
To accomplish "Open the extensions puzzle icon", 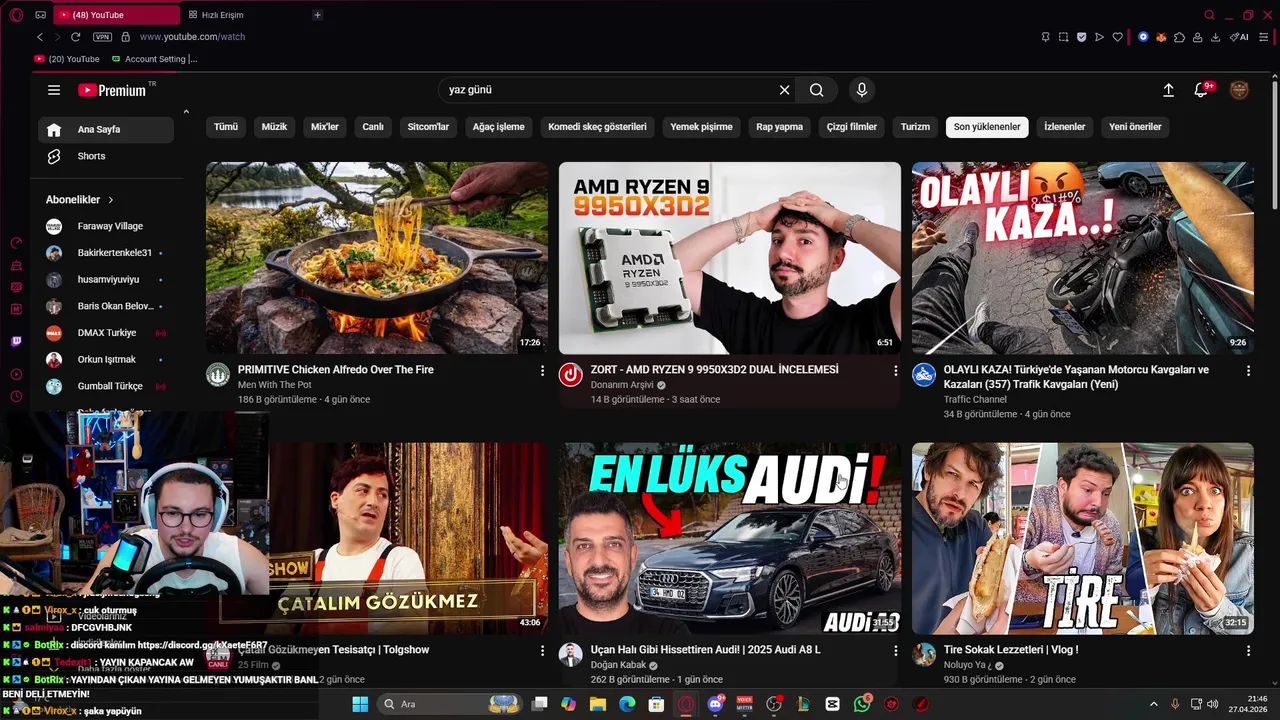I will point(1179,37).
